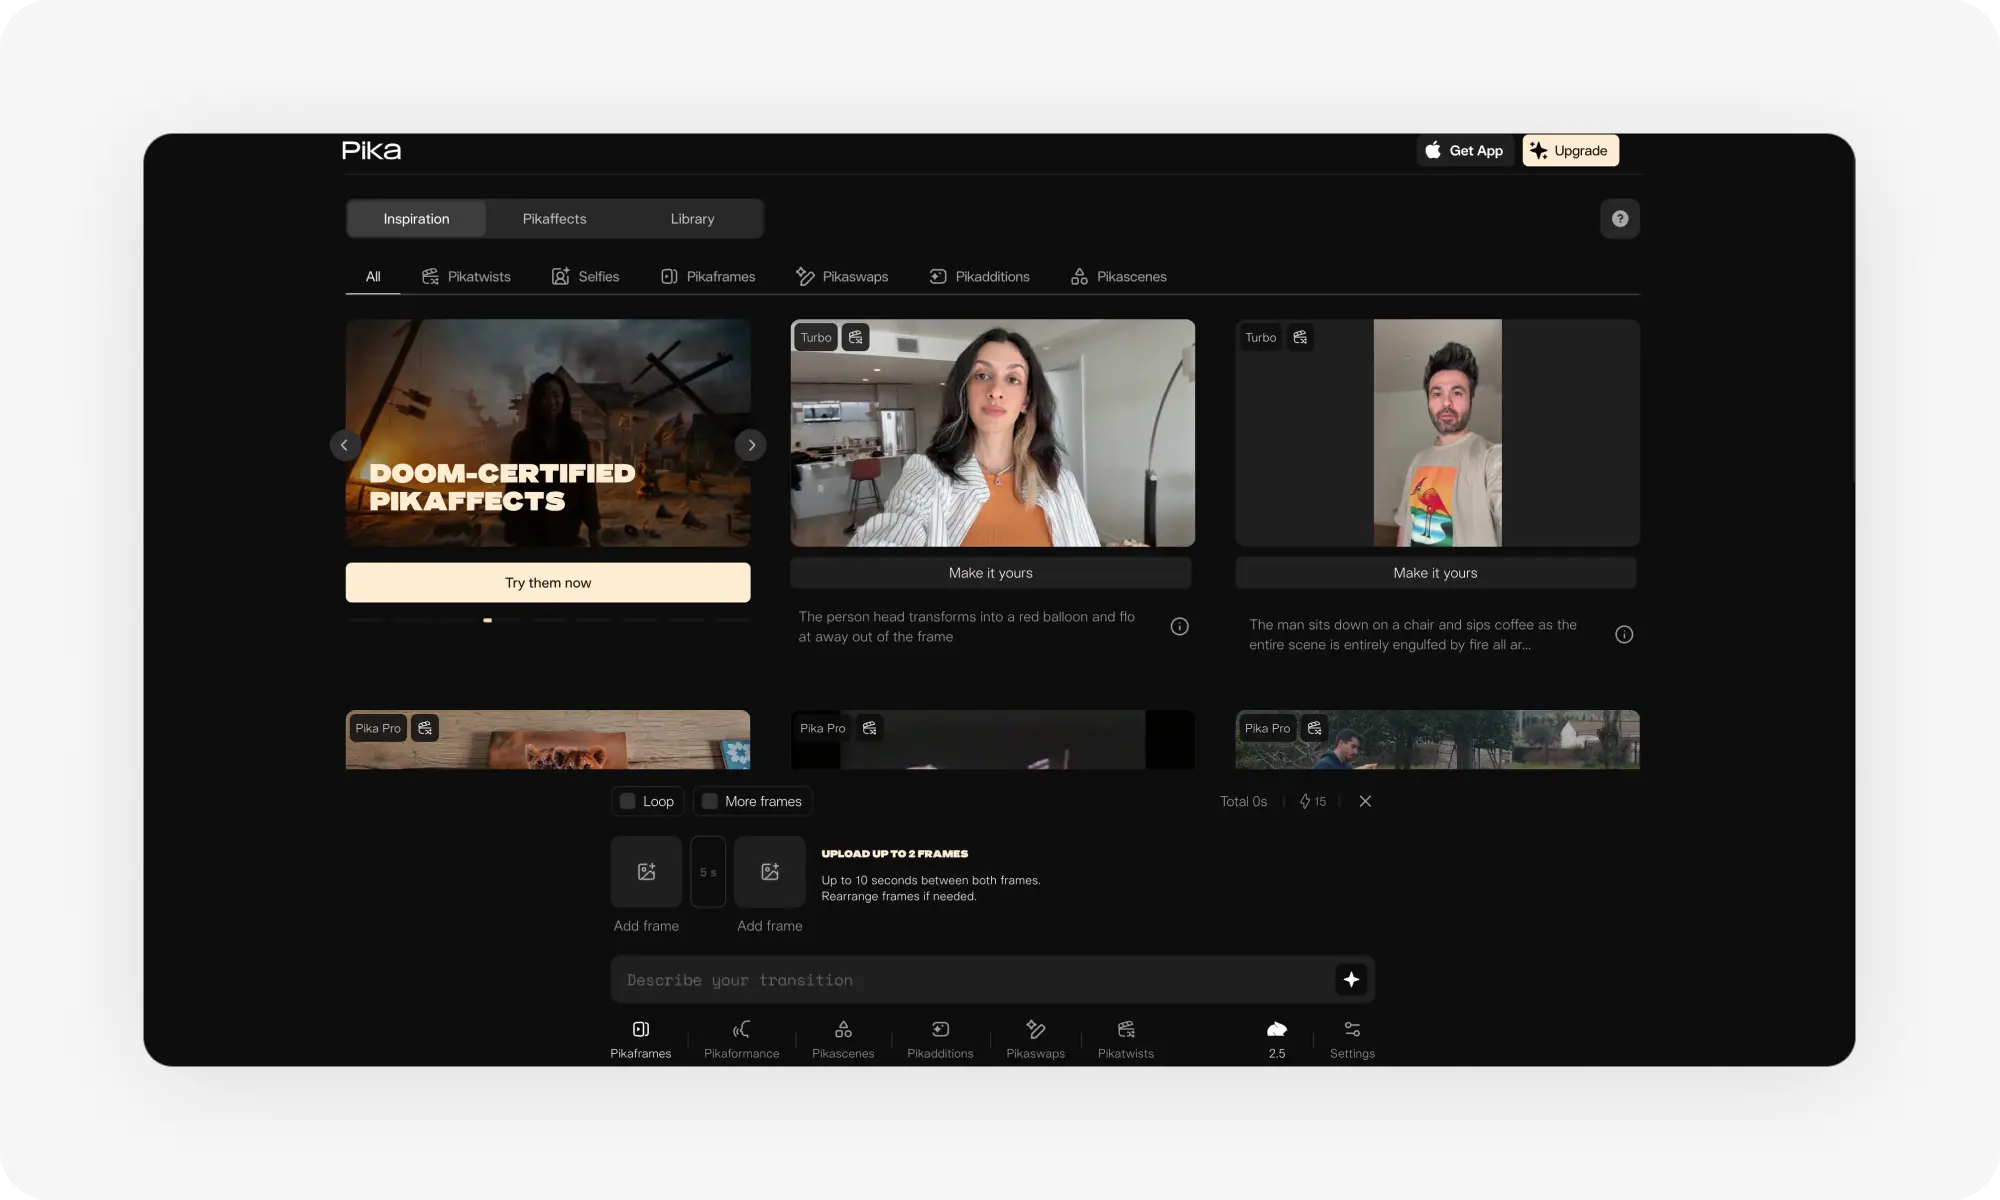Click the help question mark icon
Viewport: 2000px width, 1200px height.
1619,219
